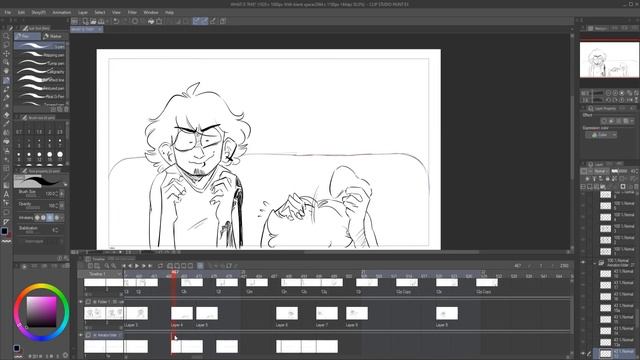The width and height of the screenshot is (640, 360).
Task: Switch to the Pen sub tool tab
Action: [27, 36]
